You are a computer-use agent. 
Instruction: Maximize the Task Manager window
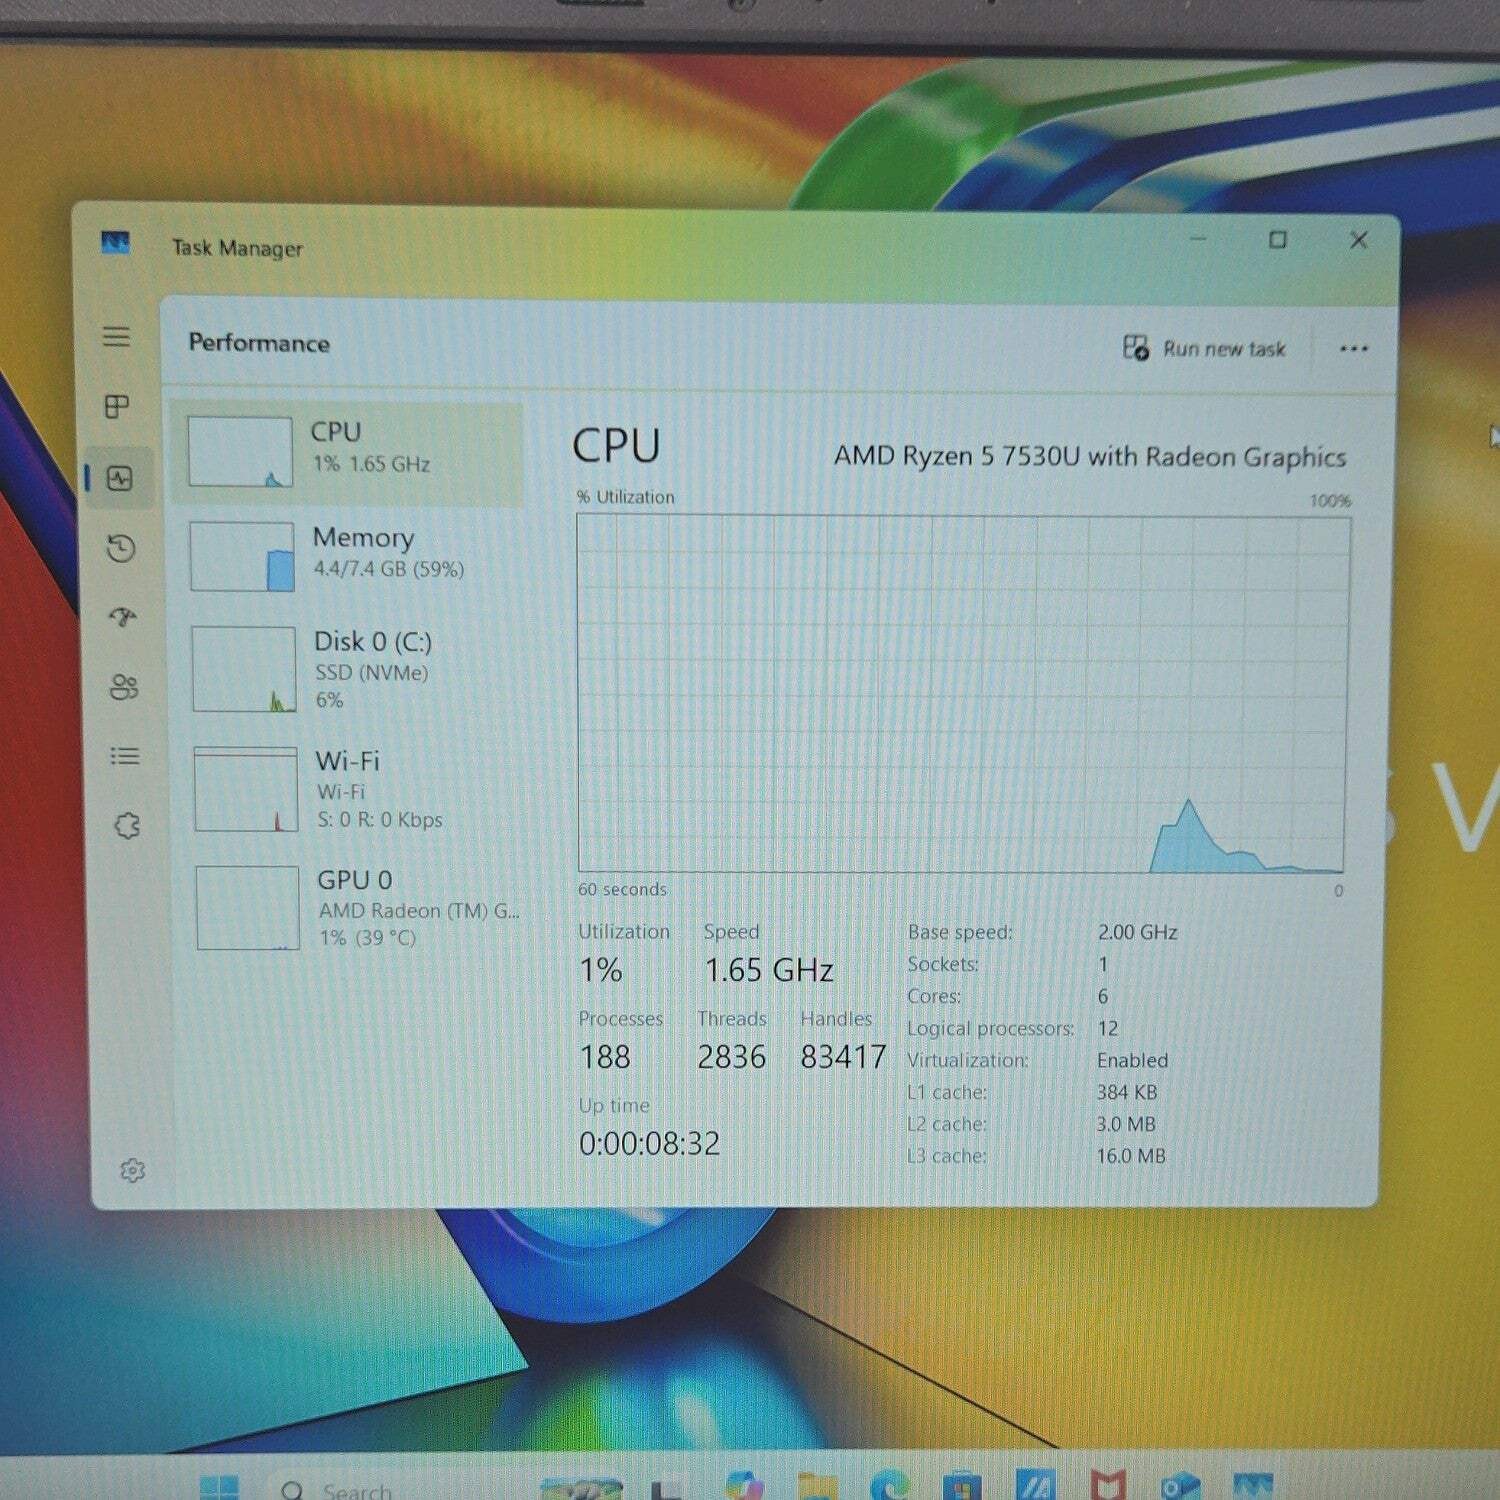click(x=1277, y=240)
